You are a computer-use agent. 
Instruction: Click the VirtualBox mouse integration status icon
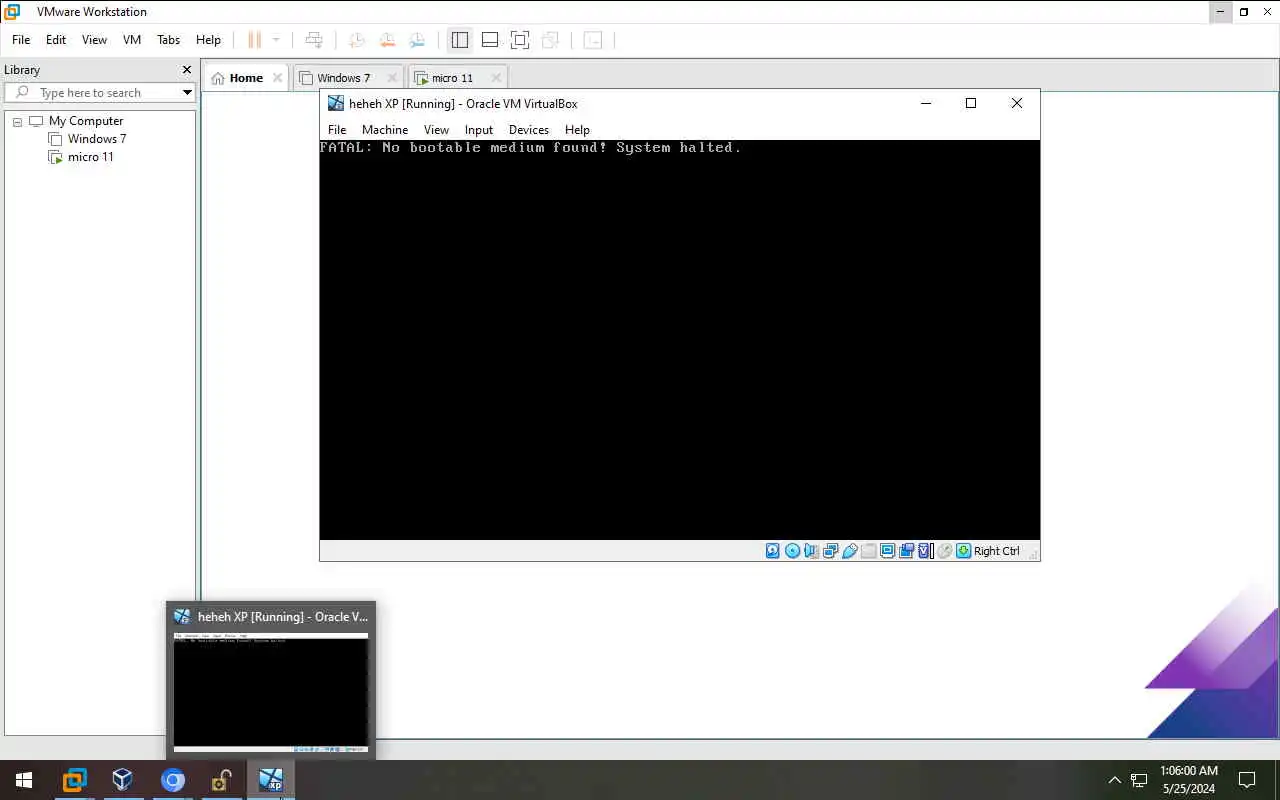(x=944, y=551)
